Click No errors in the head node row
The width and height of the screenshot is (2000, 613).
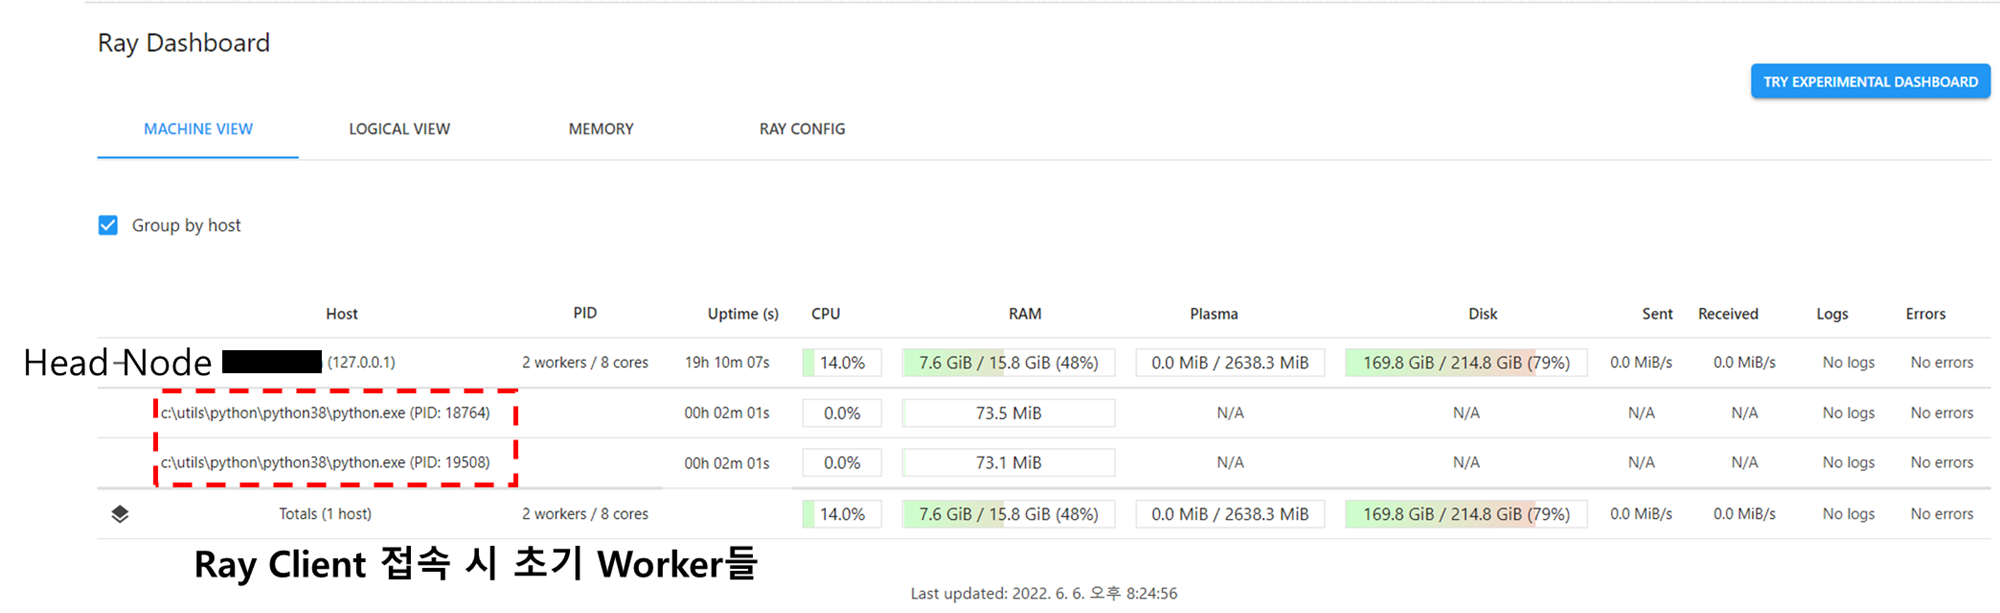point(1942,363)
